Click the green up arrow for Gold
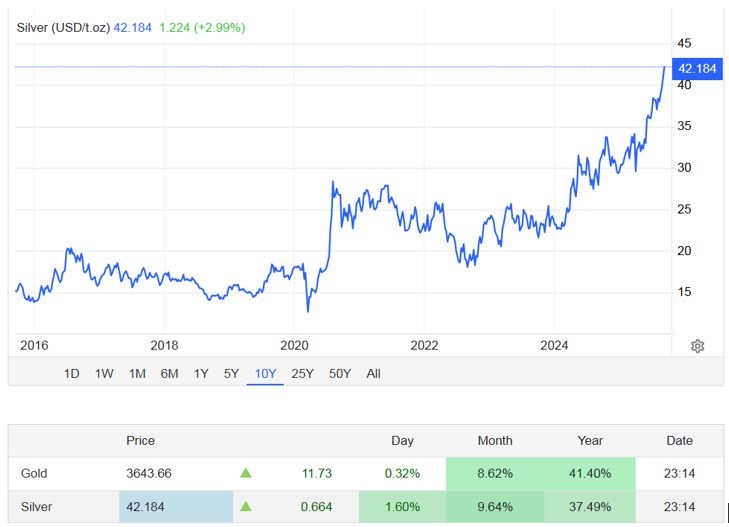 tap(245, 473)
